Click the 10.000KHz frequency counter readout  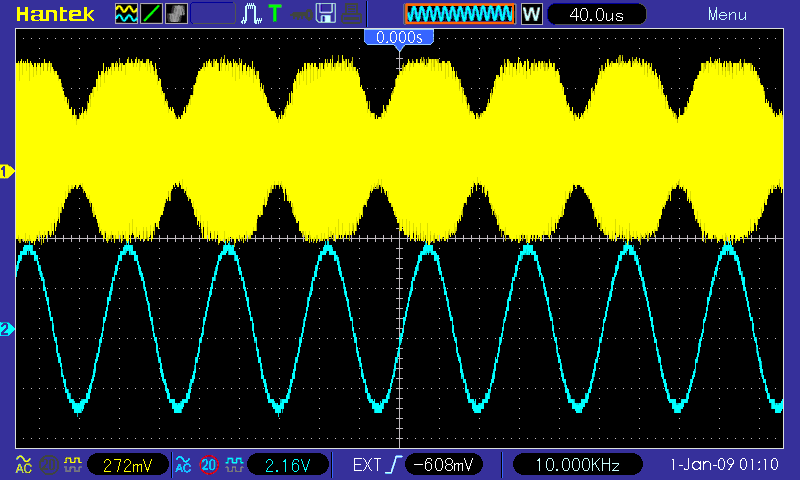577,465
